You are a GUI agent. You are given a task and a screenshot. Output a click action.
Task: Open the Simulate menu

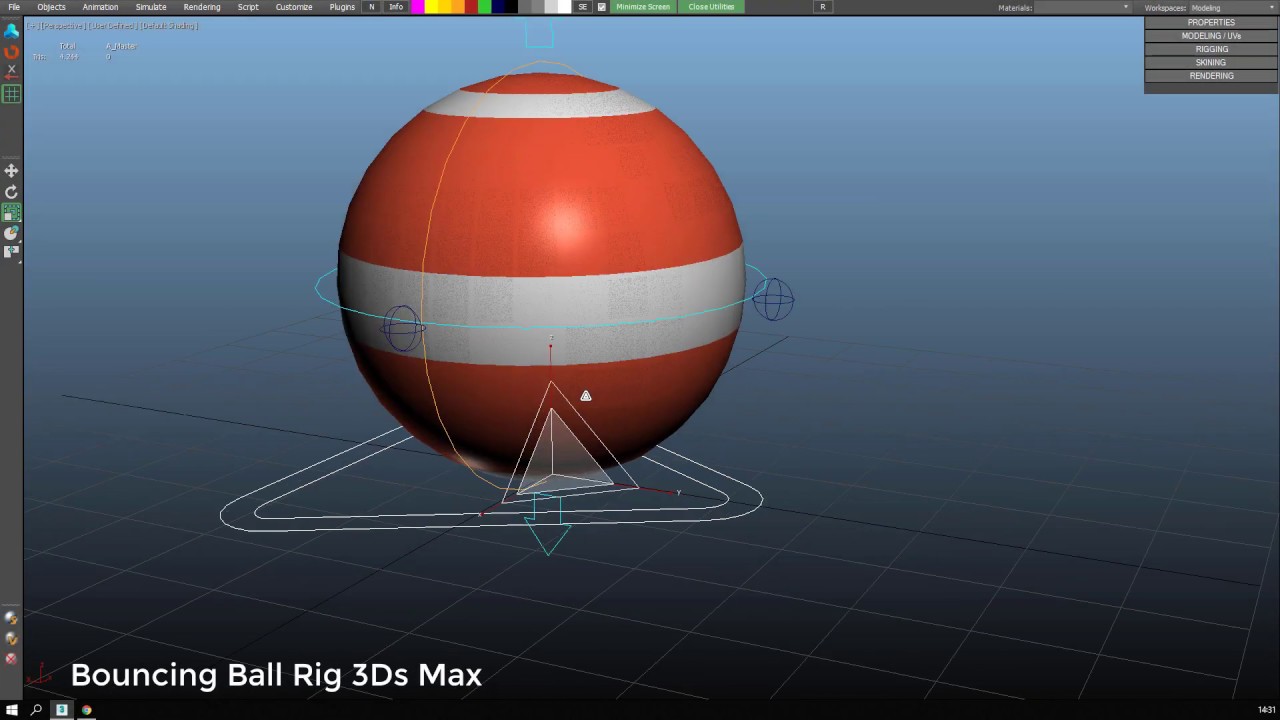151,7
